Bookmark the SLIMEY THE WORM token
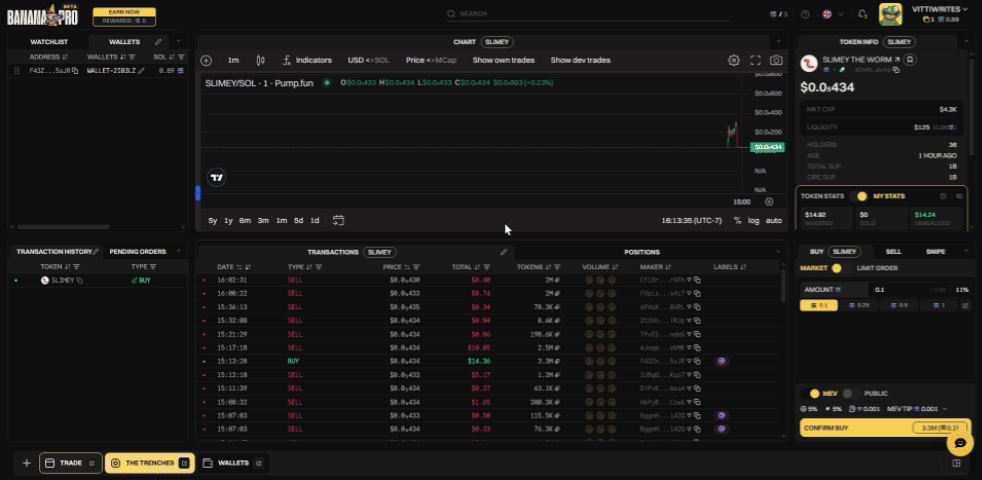 point(911,60)
